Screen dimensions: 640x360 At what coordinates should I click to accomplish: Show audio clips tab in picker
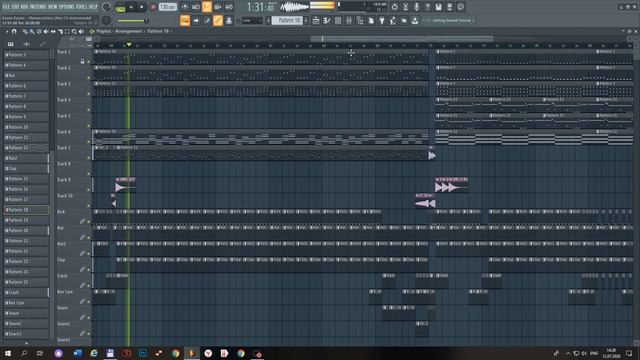pos(27,44)
